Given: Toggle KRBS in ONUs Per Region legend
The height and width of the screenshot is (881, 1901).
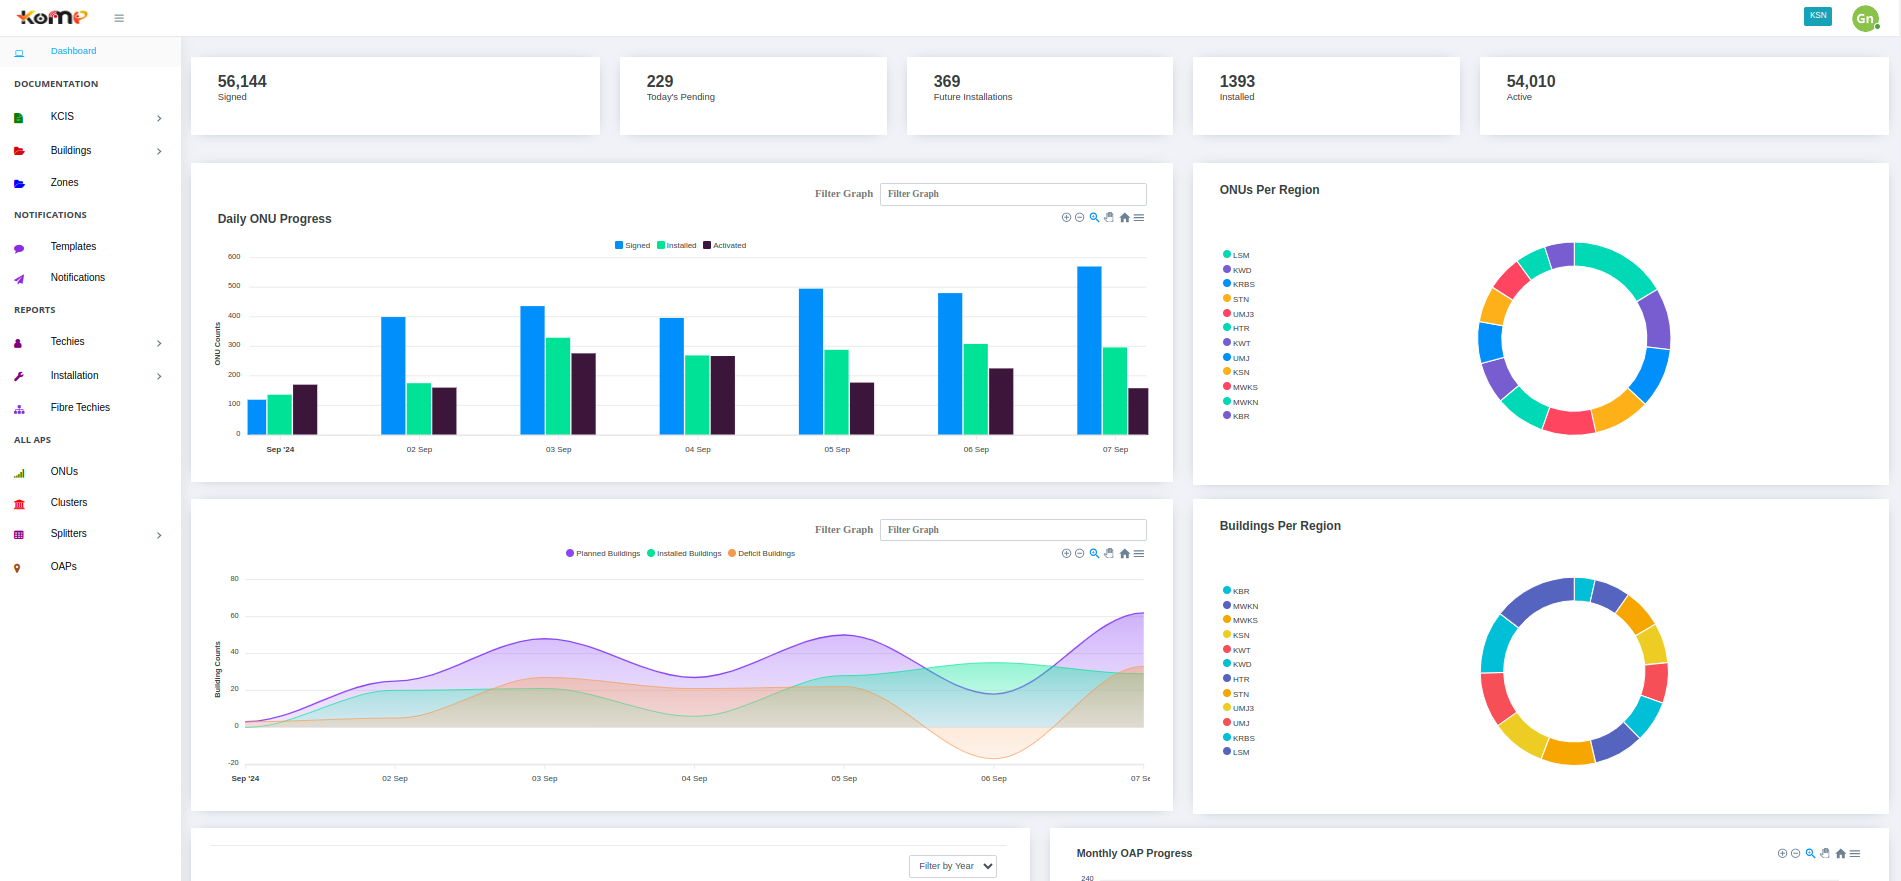Looking at the screenshot, I should coord(1239,284).
